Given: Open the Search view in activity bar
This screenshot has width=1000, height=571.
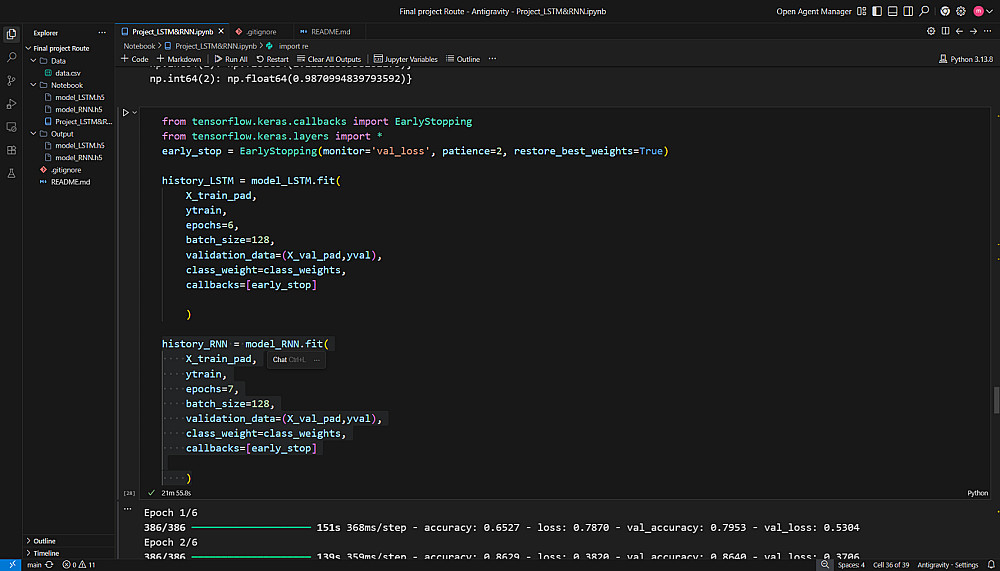Looking at the screenshot, I should [11, 57].
